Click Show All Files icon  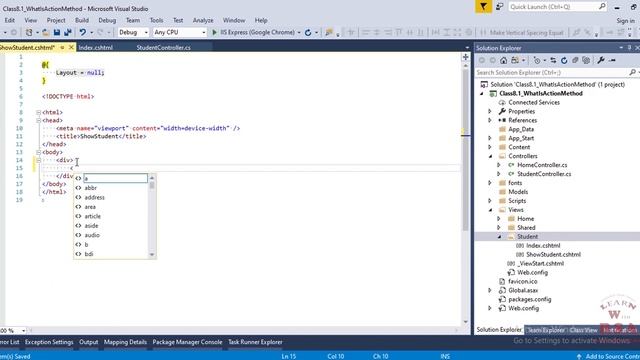pos(586,60)
